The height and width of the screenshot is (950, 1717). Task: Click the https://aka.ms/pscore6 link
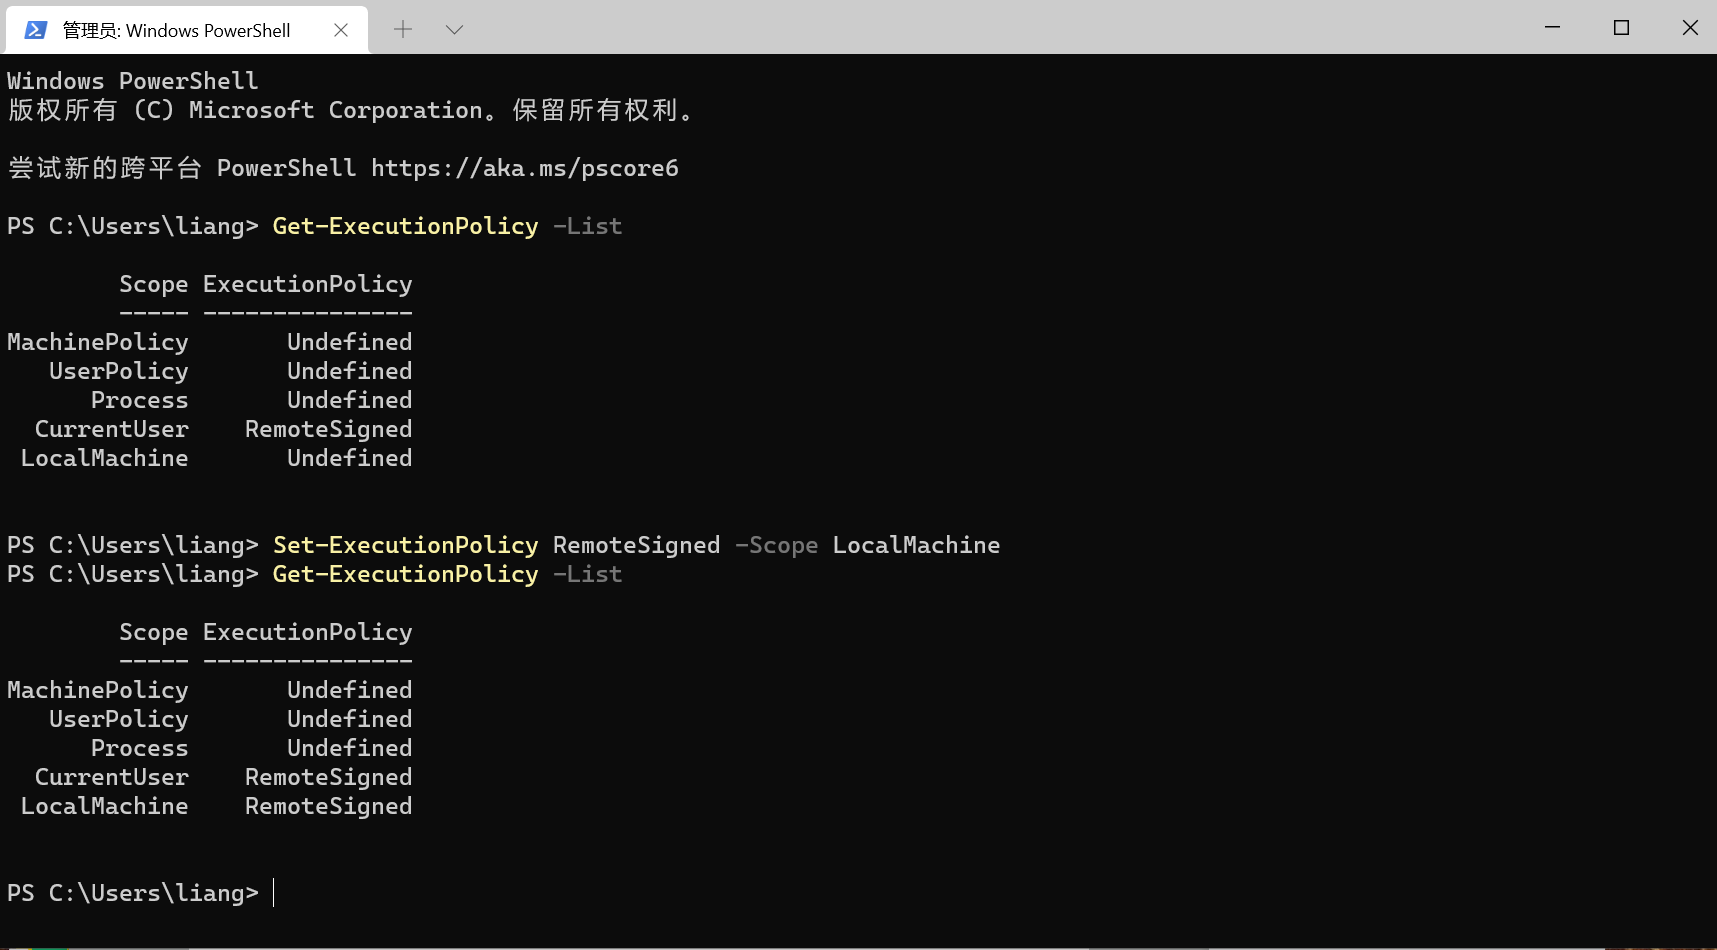524,168
